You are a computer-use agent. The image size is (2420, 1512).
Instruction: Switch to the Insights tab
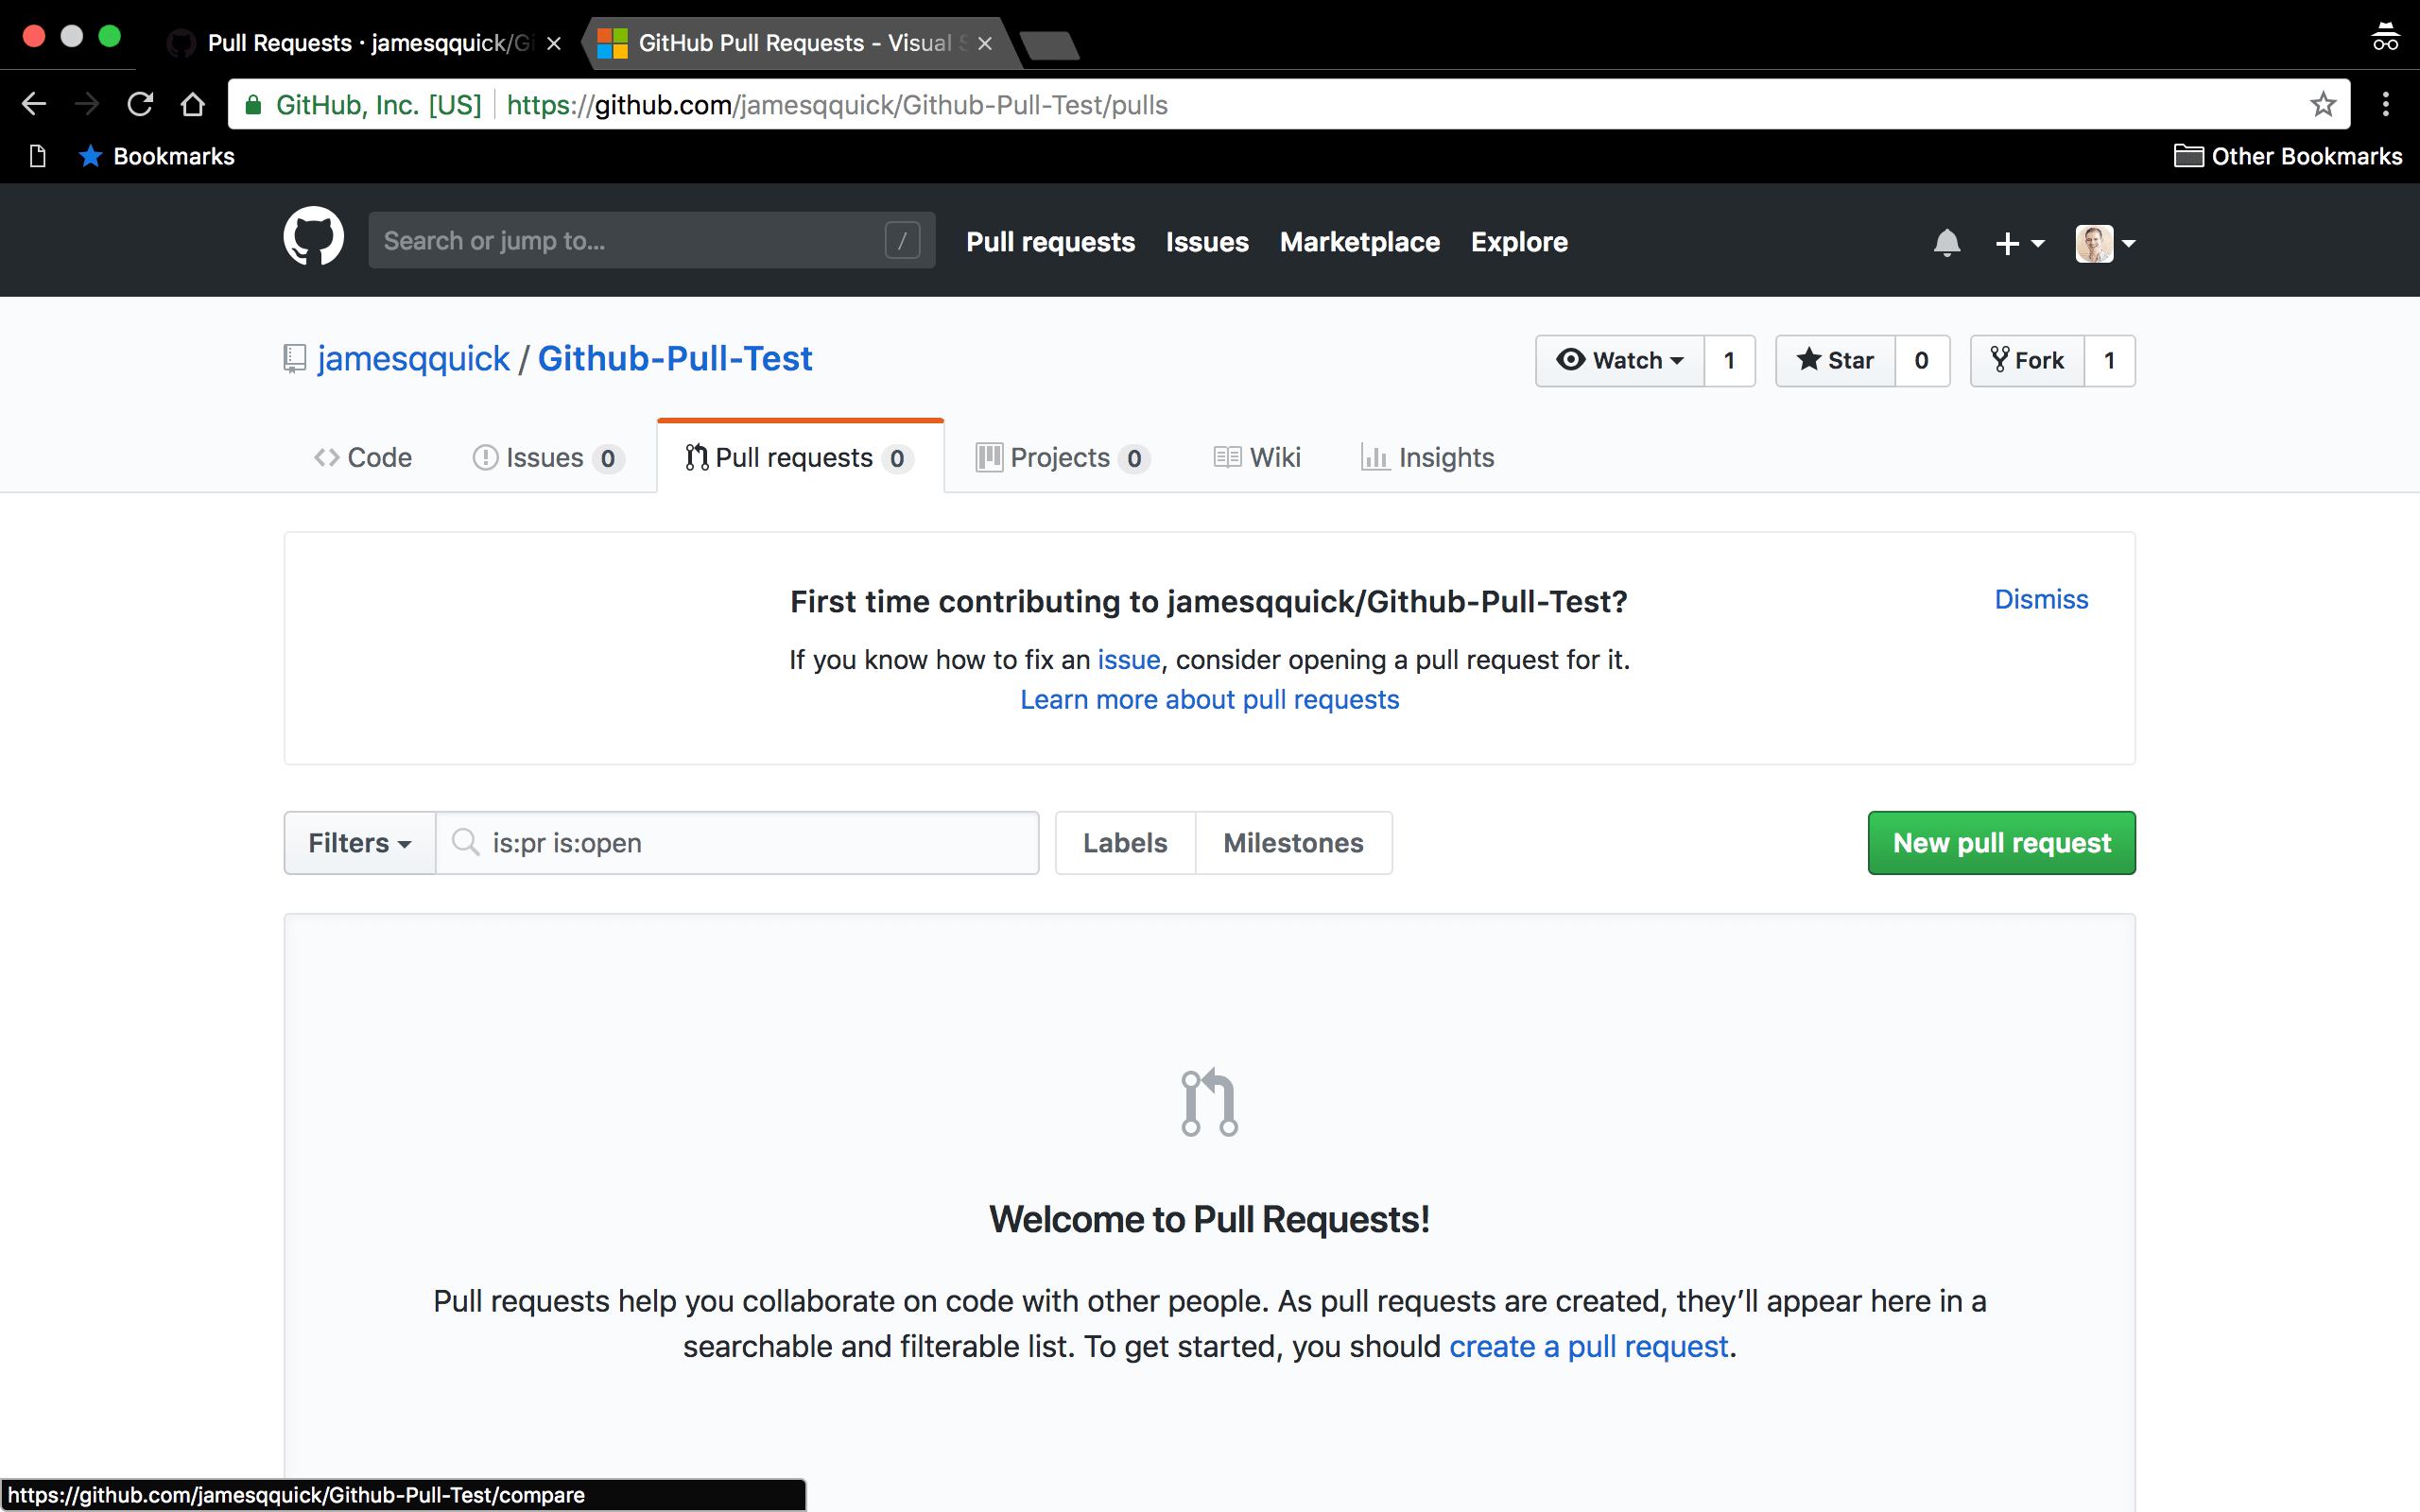1427,457
